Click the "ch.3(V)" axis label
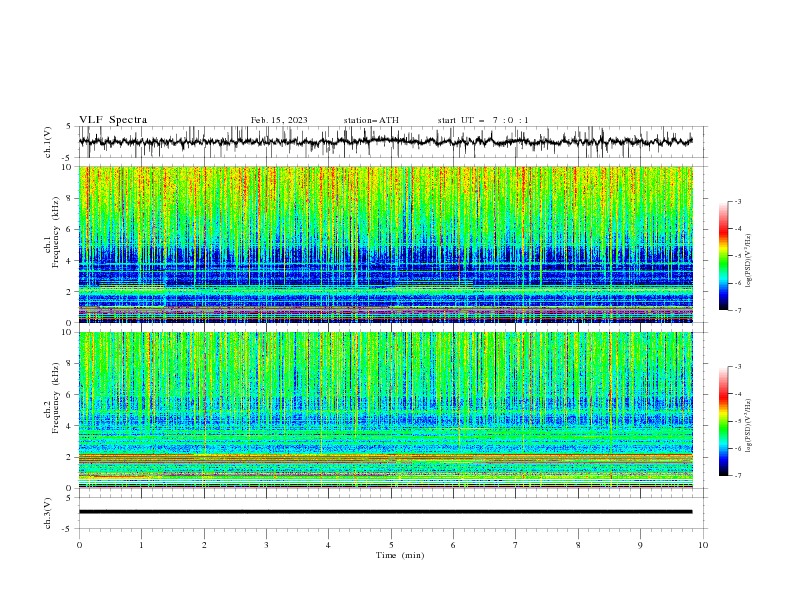 tap(48, 513)
